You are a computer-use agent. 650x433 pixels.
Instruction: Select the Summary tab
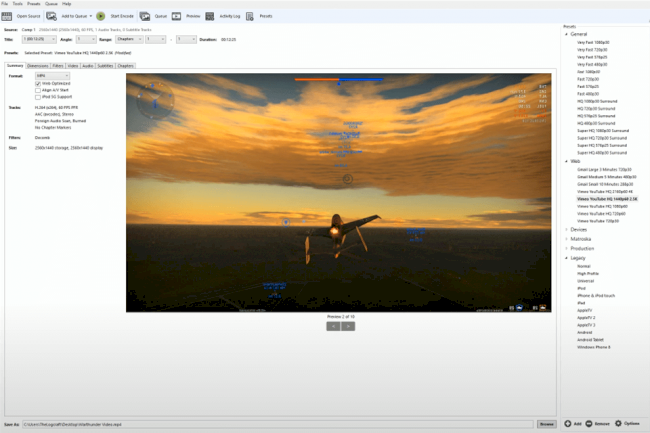click(15, 65)
